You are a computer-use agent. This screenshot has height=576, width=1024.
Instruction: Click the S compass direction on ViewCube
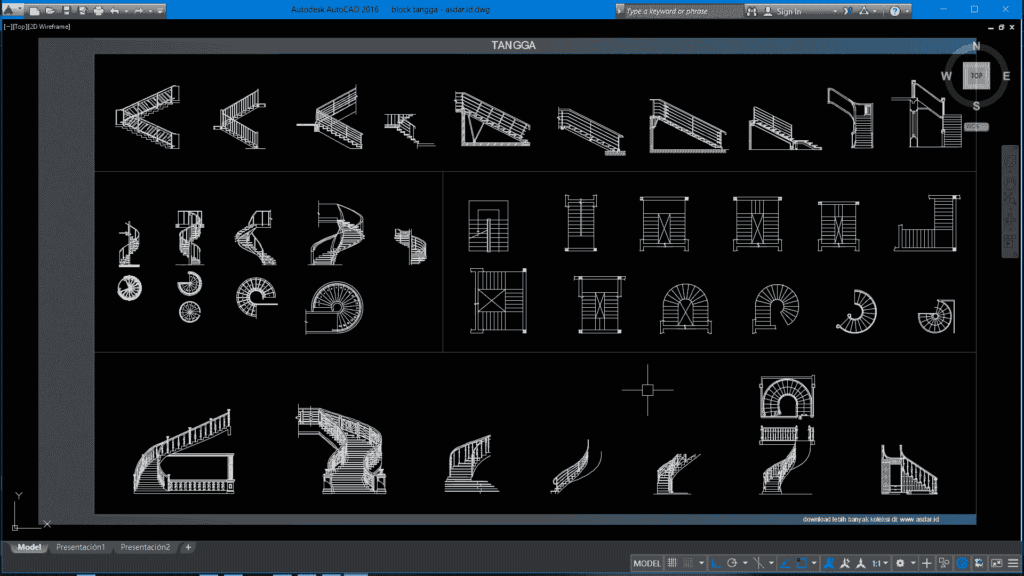click(x=976, y=106)
